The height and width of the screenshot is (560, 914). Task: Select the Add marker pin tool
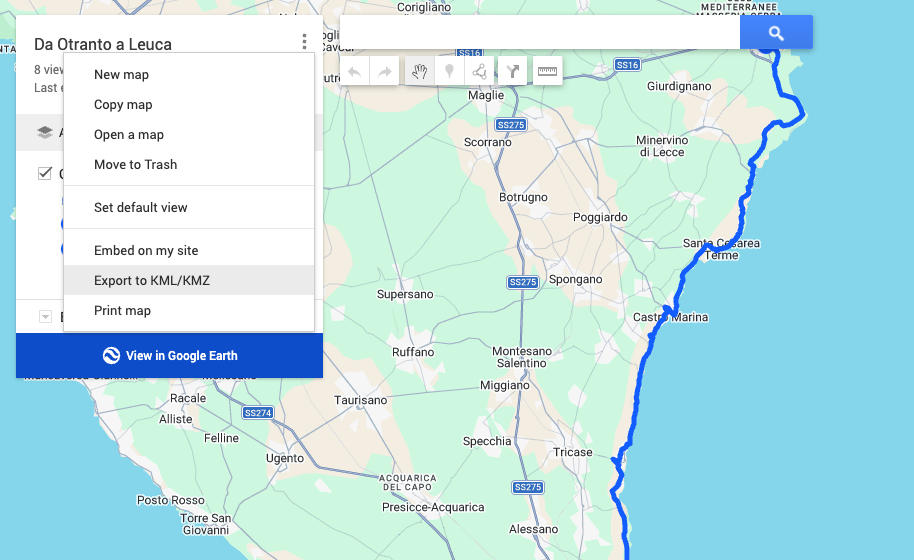(449, 71)
